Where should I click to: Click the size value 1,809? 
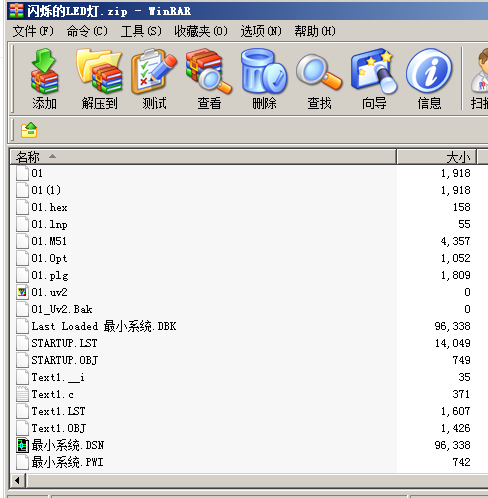pos(455,275)
